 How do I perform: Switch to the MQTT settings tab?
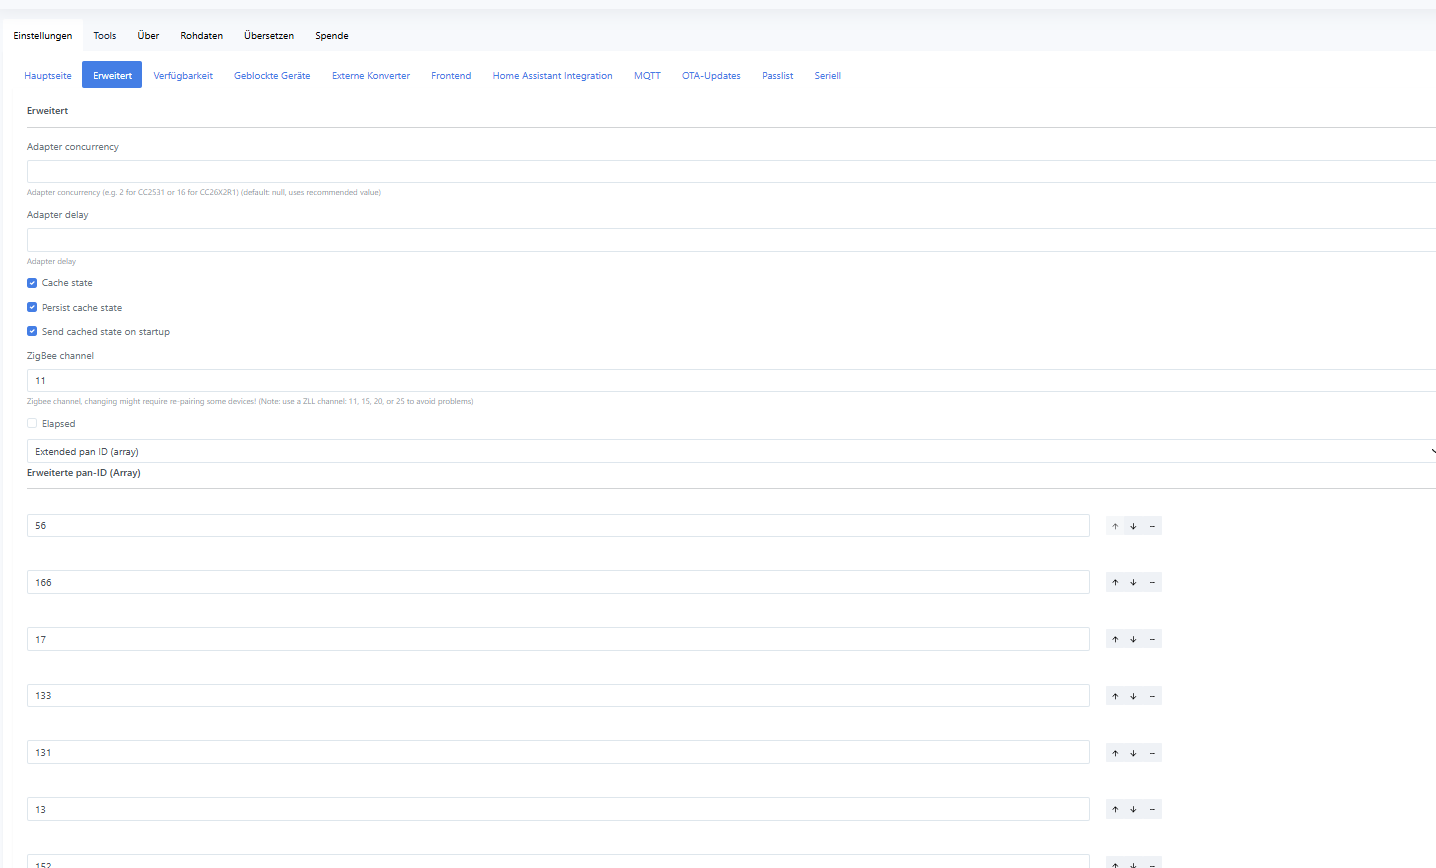pos(647,76)
